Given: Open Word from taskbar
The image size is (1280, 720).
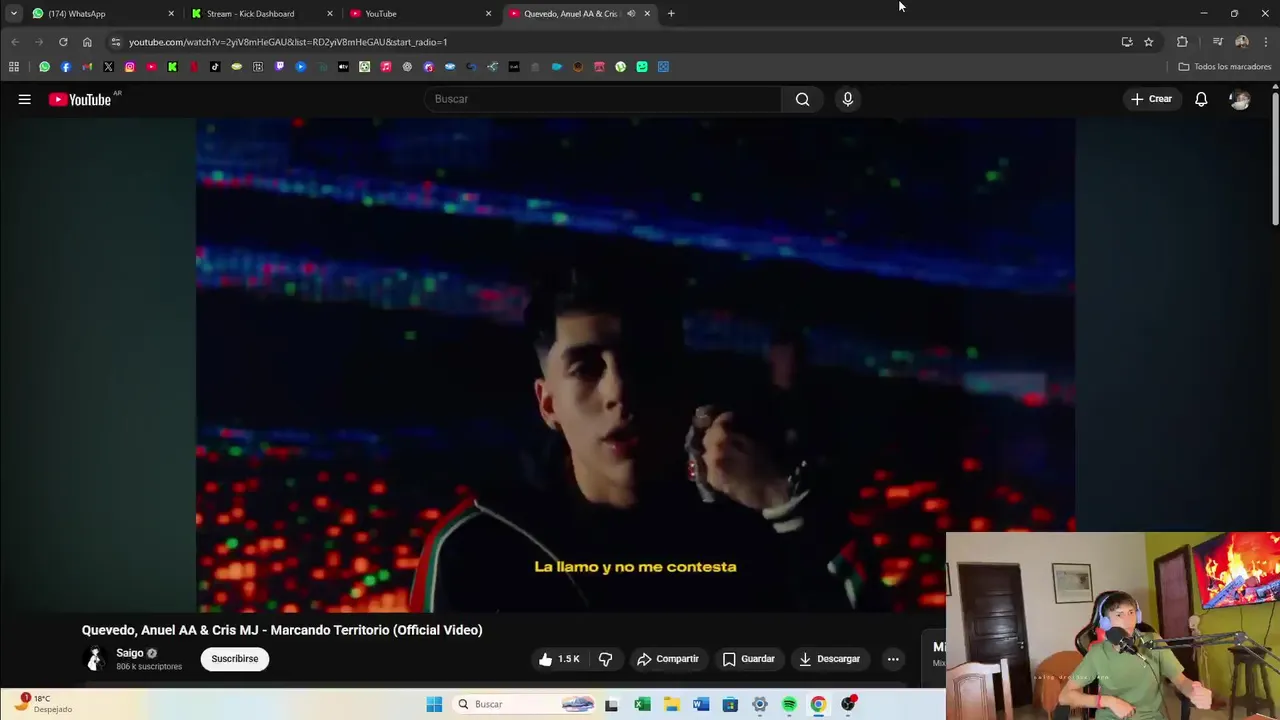Looking at the screenshot, I should (701, 704).
